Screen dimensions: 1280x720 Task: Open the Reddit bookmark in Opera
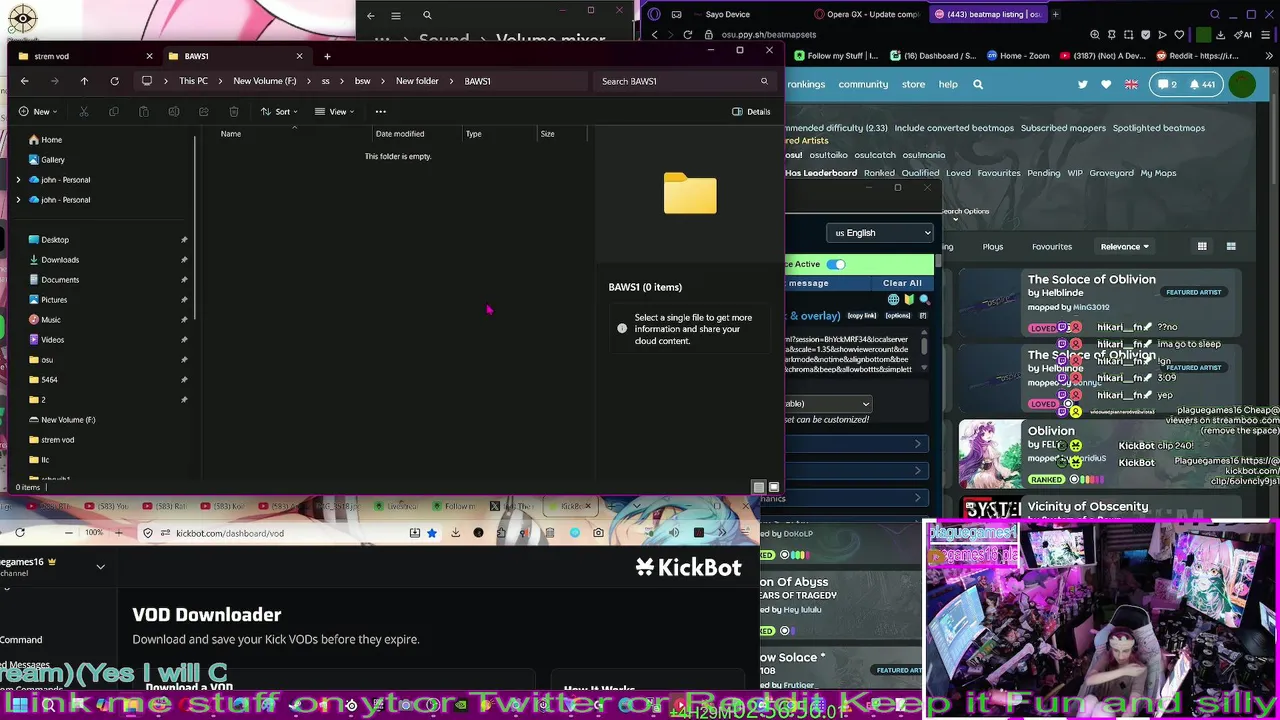click(x=1198, y=56)
